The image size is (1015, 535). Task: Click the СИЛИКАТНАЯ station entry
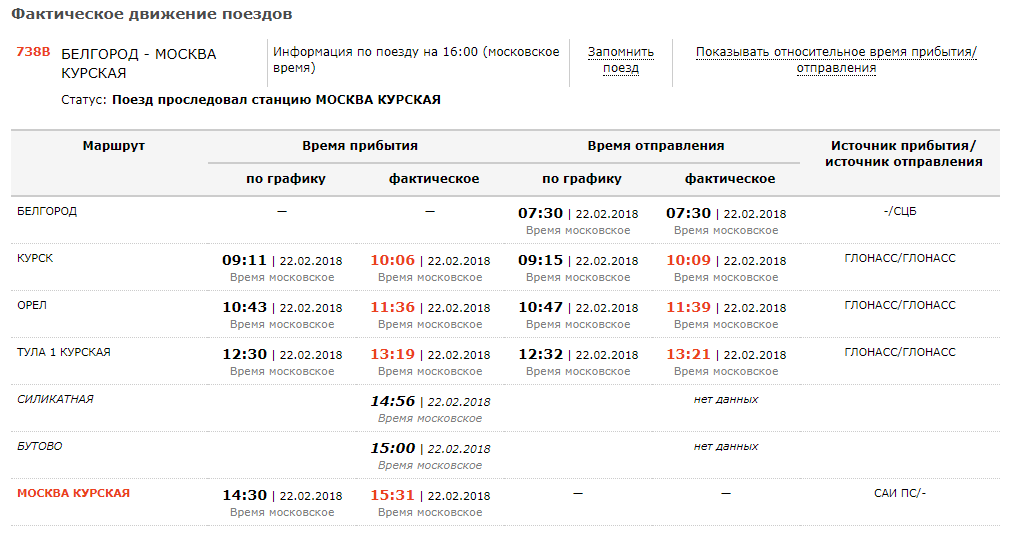tap(55, 399)
